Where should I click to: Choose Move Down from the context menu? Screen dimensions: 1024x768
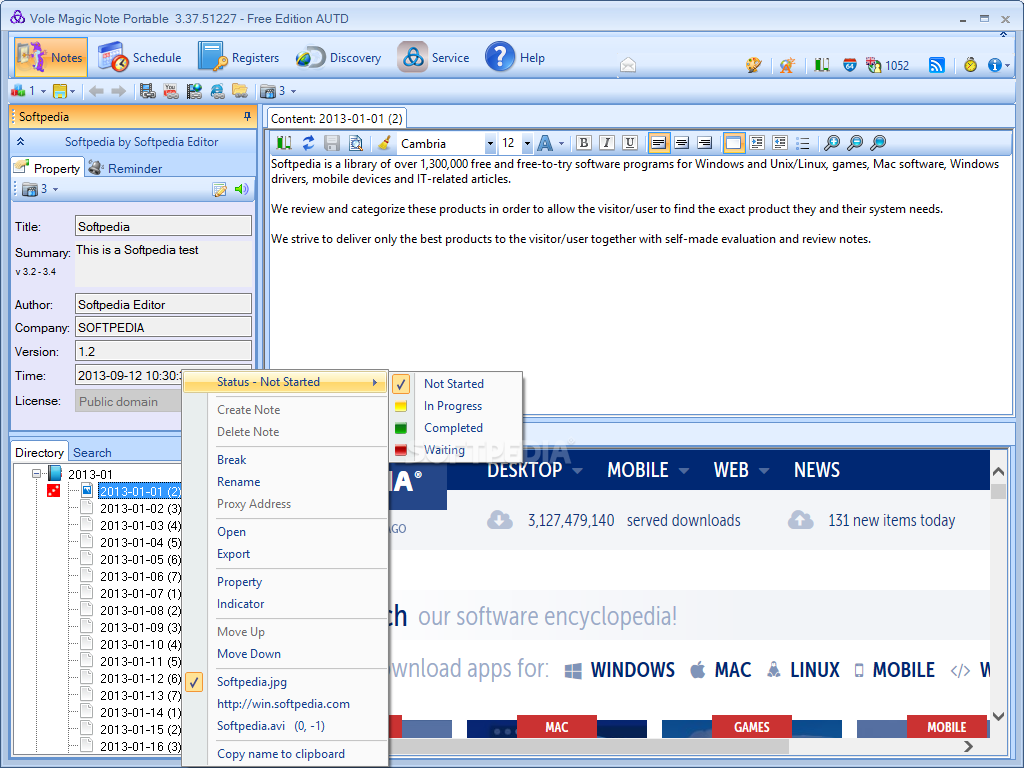[249, 654]
